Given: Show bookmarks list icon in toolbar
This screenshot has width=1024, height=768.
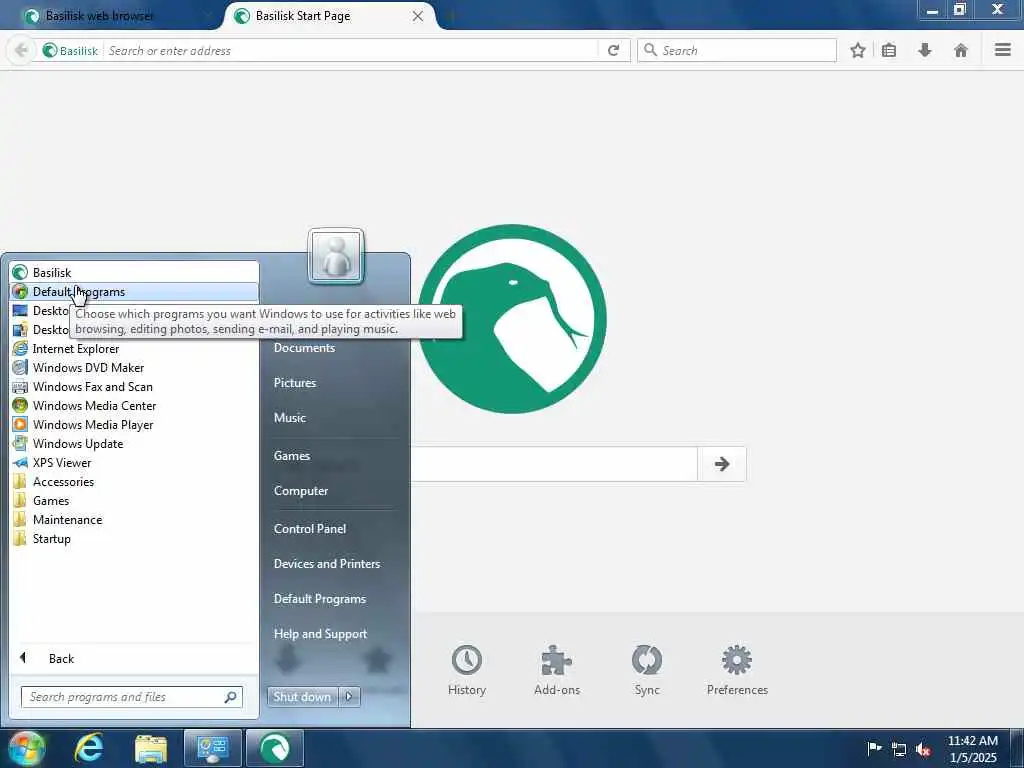Looking at the screenshot, I should tap(889, 50).
